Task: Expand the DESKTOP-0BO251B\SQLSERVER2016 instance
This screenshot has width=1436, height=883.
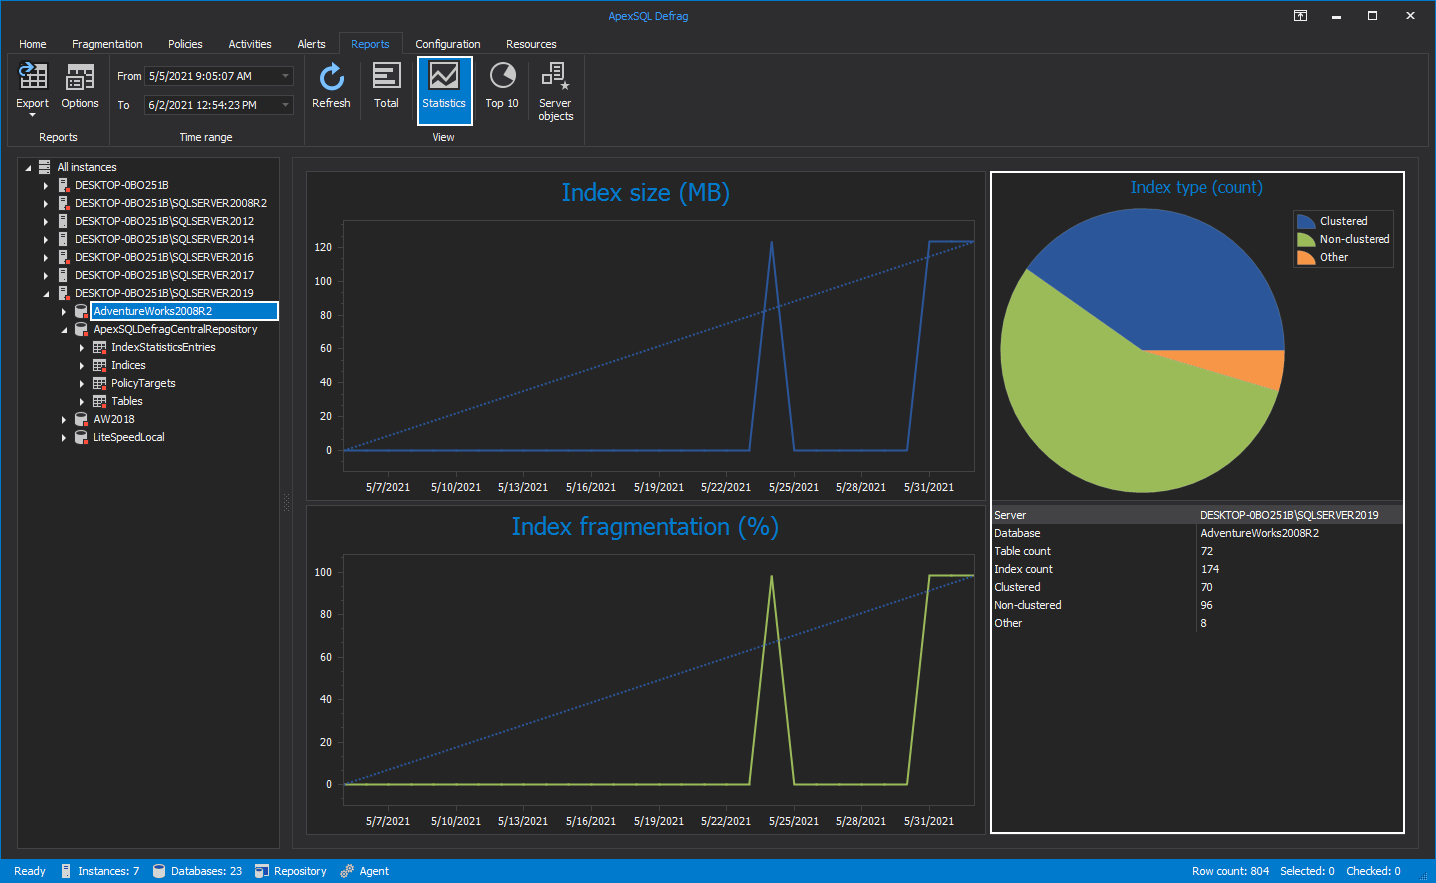Action: 44,257
